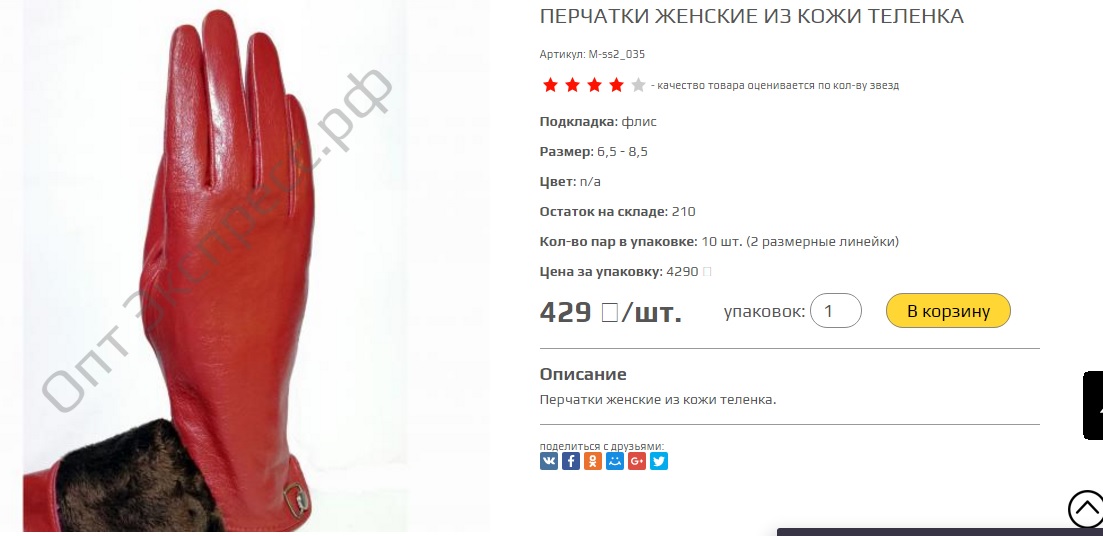The image size is (1103, 536).
Task: Click the 429 per piece price
Action: [611, 312]
